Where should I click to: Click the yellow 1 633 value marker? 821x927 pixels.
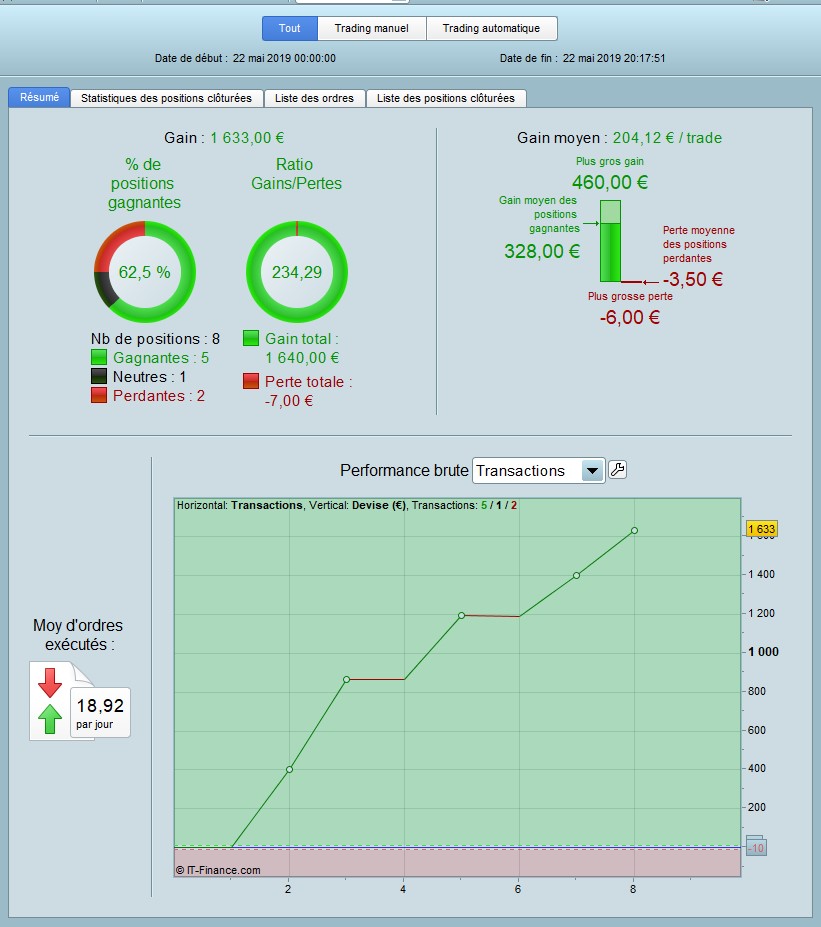(762, 529)
